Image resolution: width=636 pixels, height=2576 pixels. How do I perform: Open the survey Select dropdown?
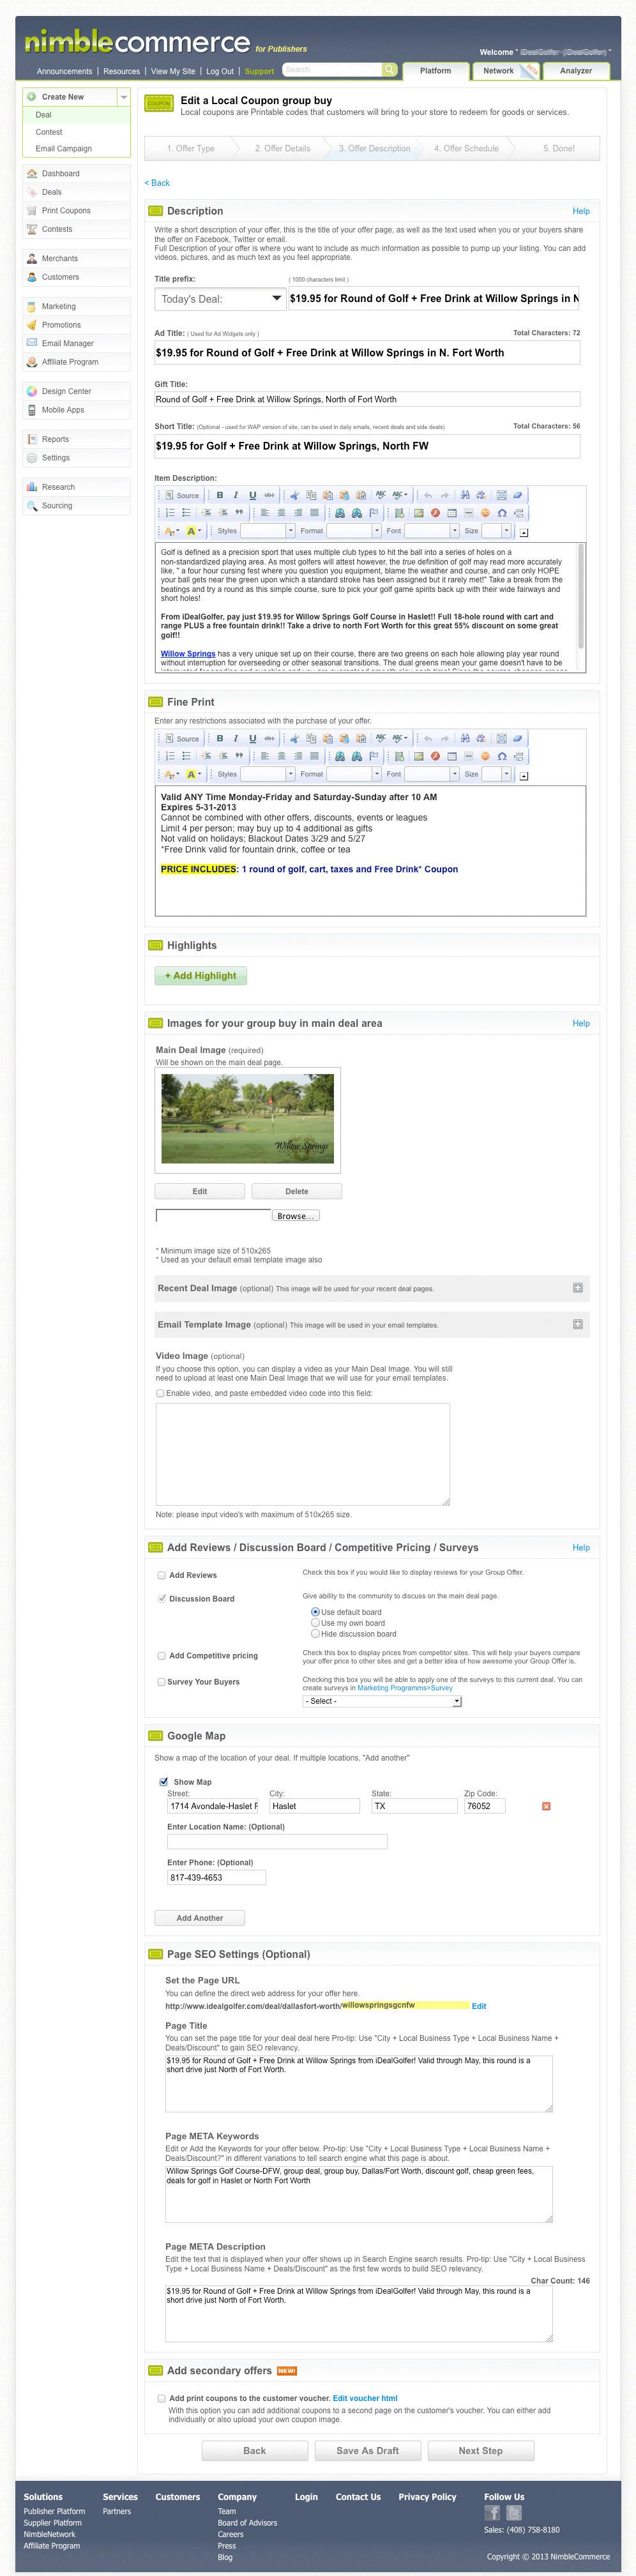382,1701
